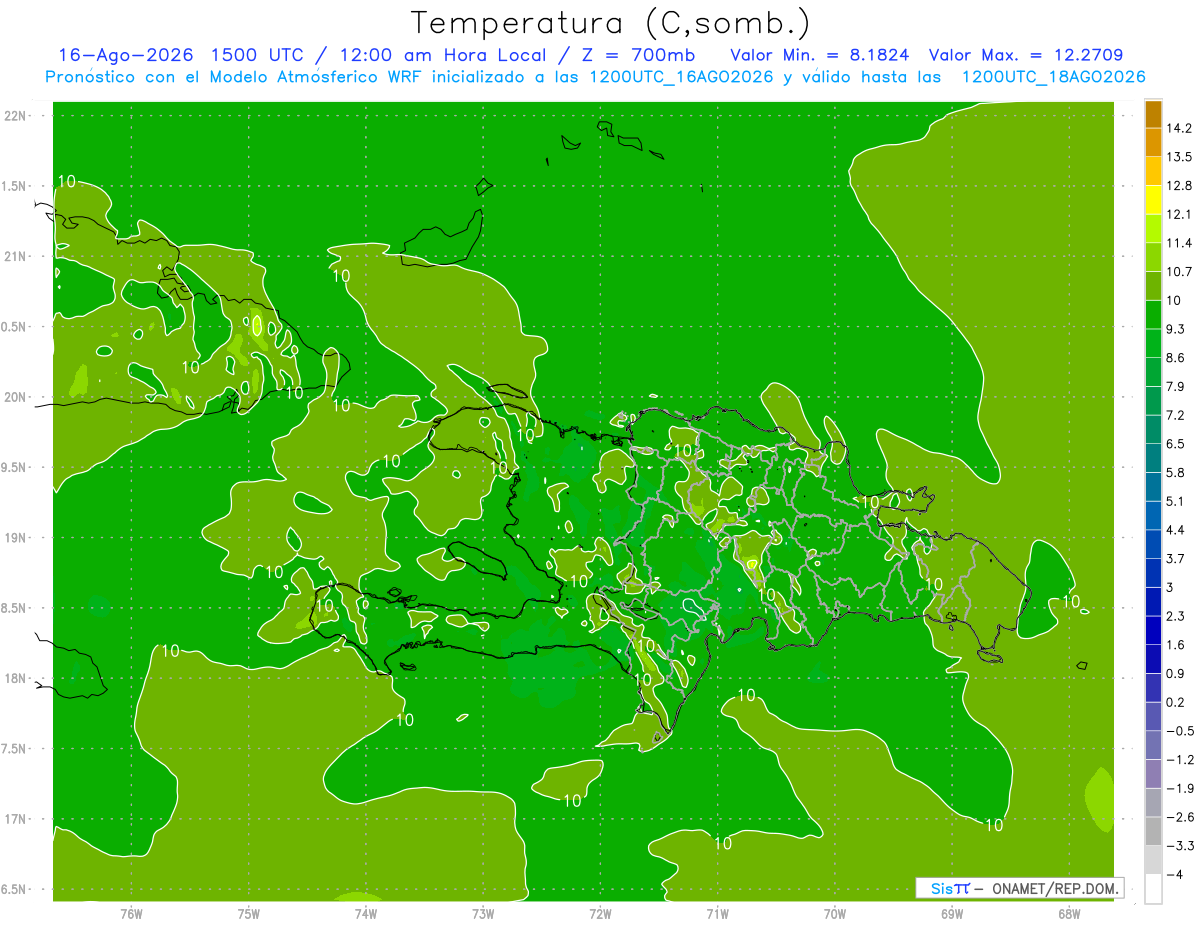Click the '-1.9' color scale value

(1180, 788)
